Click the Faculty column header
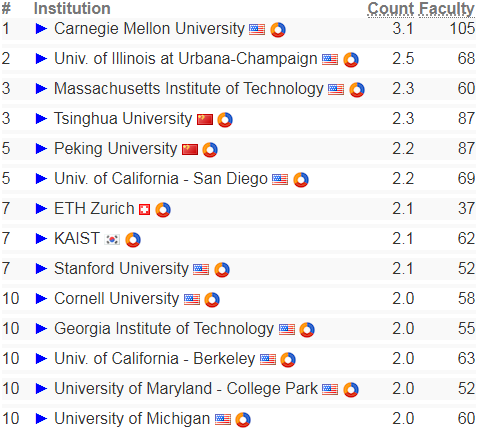 [447, 9]
